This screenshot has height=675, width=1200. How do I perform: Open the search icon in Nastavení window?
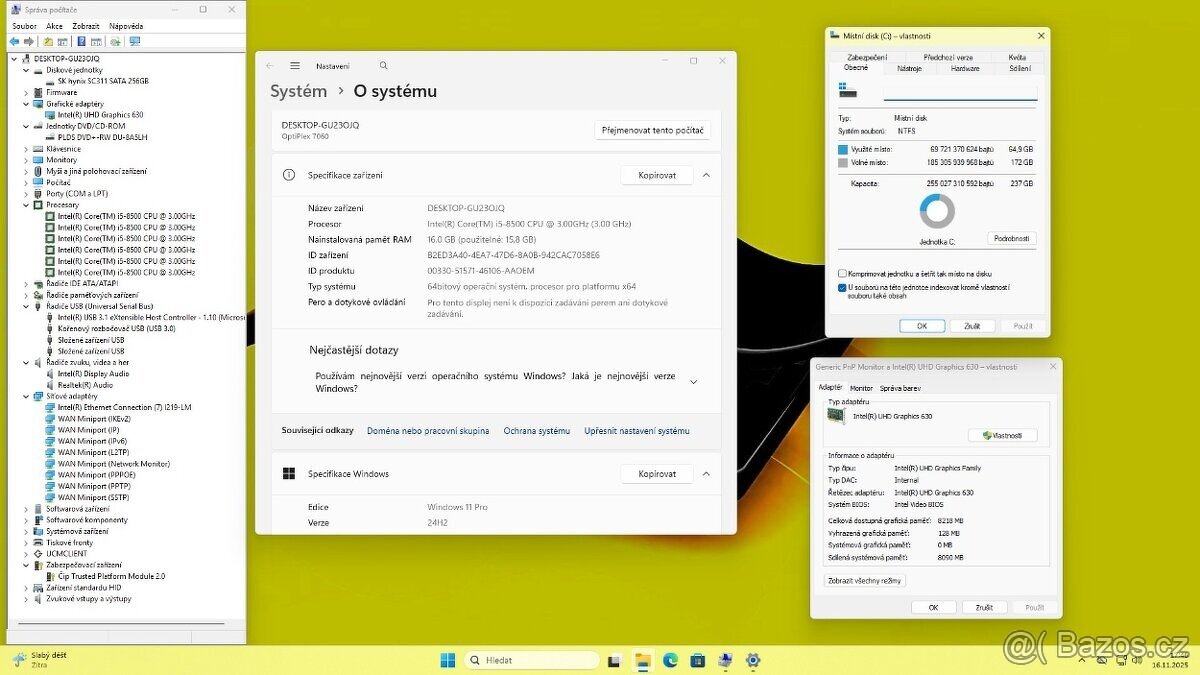[383, 65]
